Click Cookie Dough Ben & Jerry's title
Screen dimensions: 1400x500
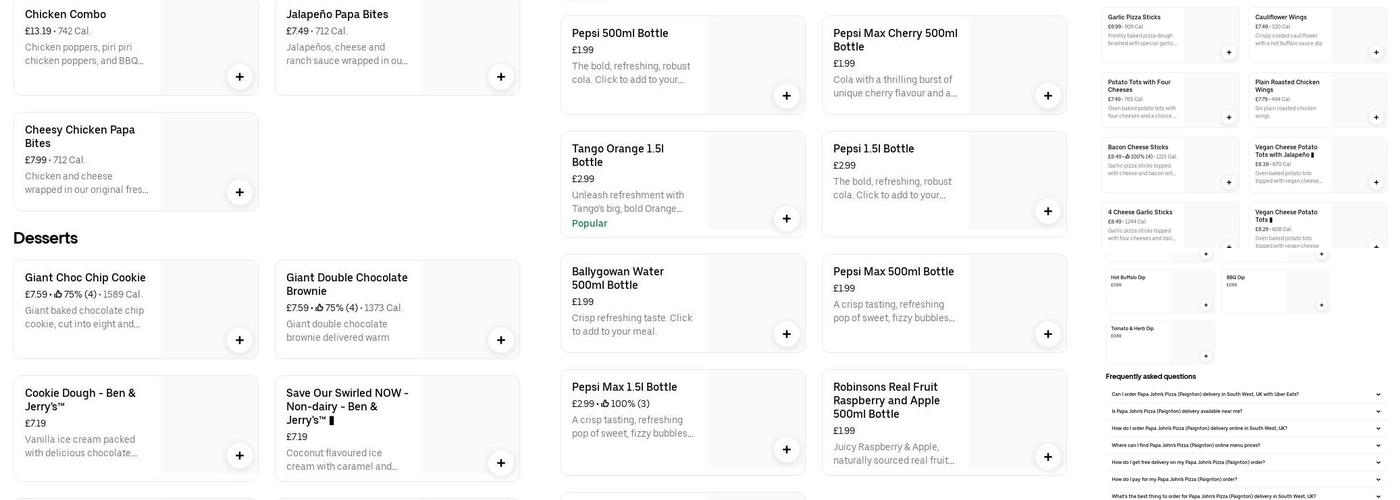[80, 400]
